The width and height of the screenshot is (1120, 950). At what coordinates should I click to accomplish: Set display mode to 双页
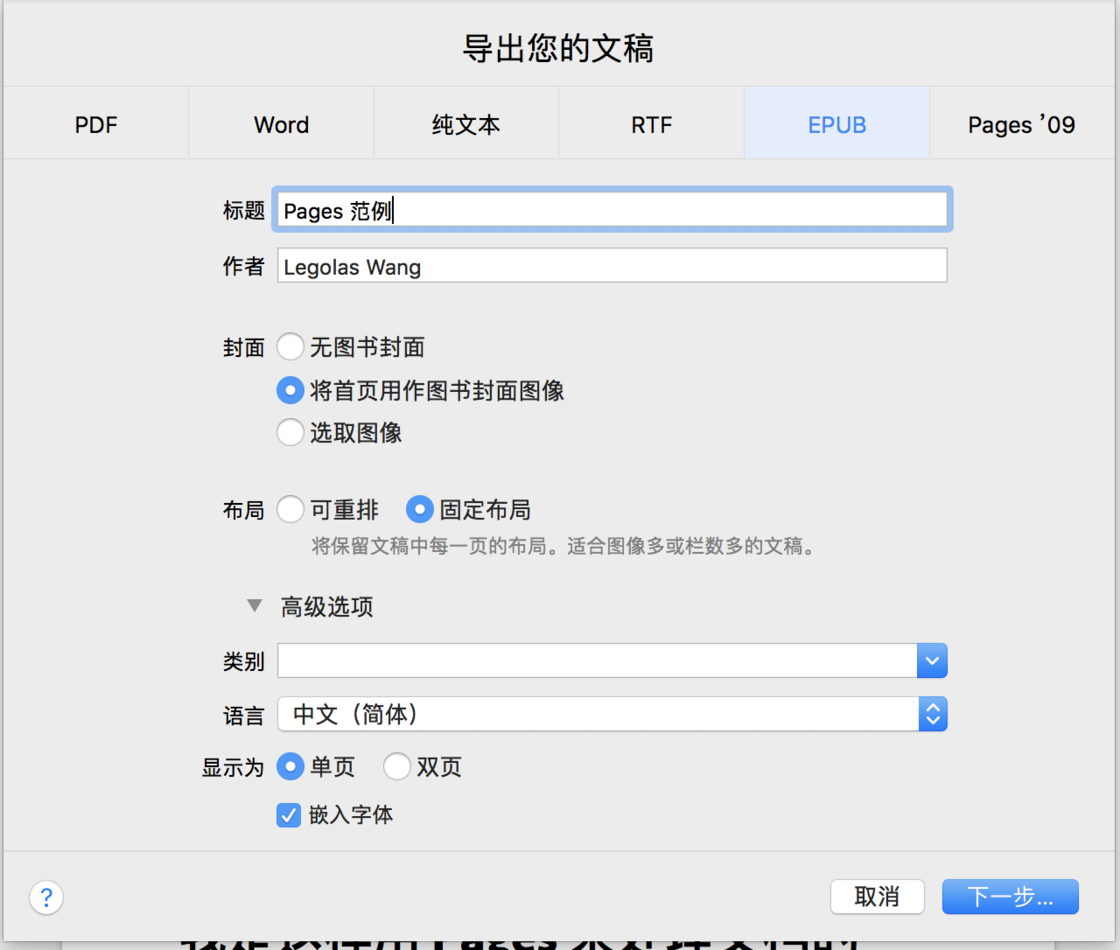pos(397,766)
